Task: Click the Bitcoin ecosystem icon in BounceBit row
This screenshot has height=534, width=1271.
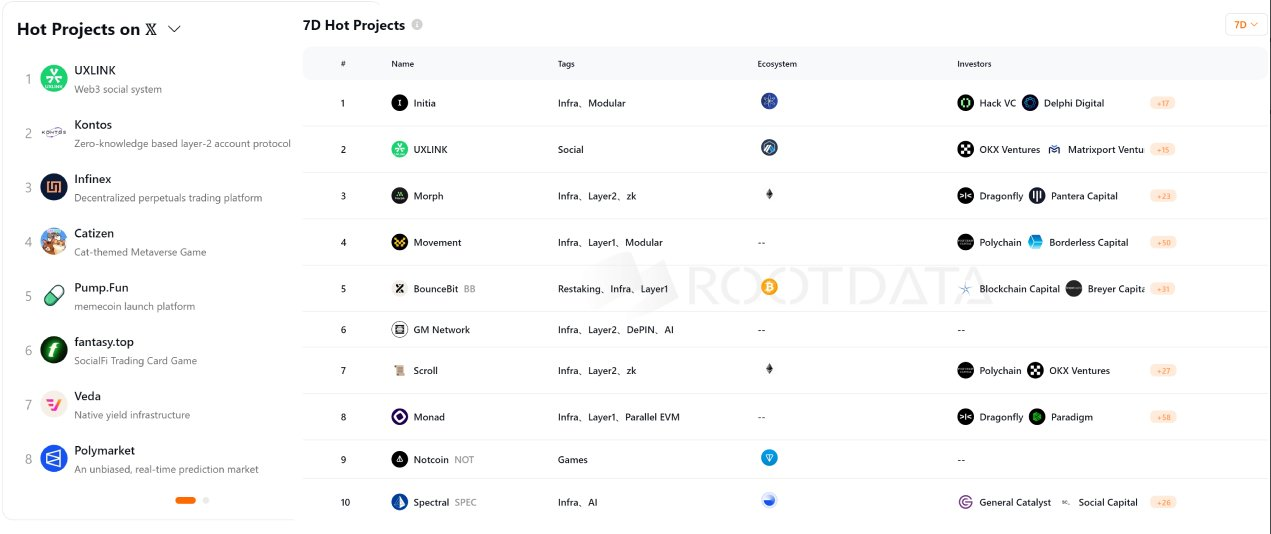Action: tap(768, 287)
